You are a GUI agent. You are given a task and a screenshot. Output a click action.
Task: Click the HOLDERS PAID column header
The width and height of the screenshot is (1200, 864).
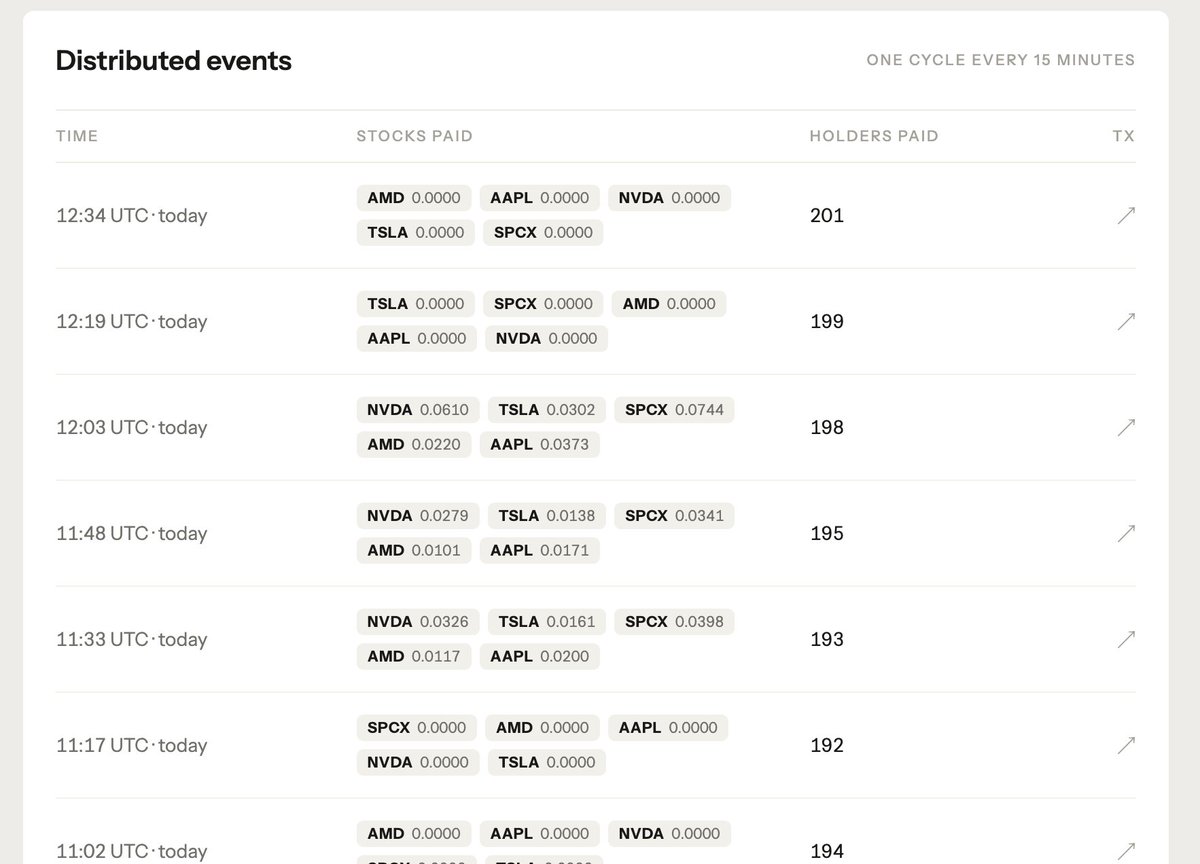point(874,136)
